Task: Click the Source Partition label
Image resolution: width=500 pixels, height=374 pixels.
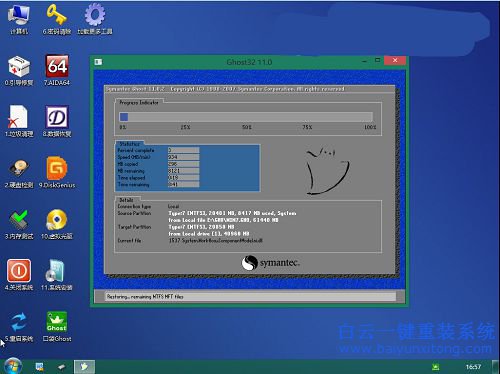Action: (x=134, y=213)
